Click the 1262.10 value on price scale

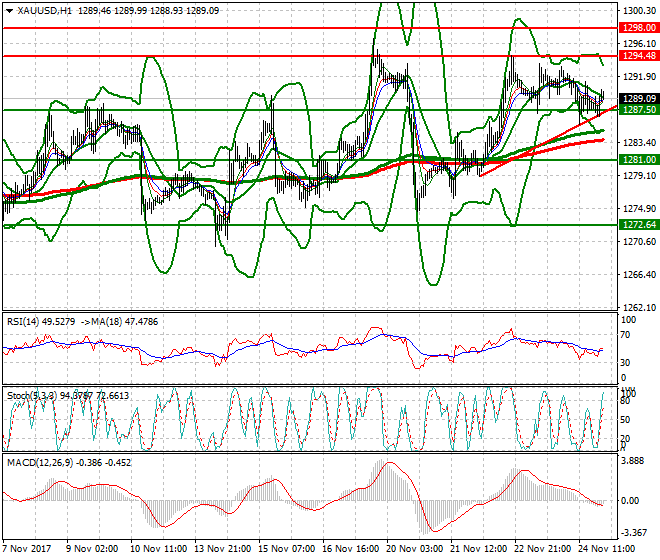click(638, 308)
